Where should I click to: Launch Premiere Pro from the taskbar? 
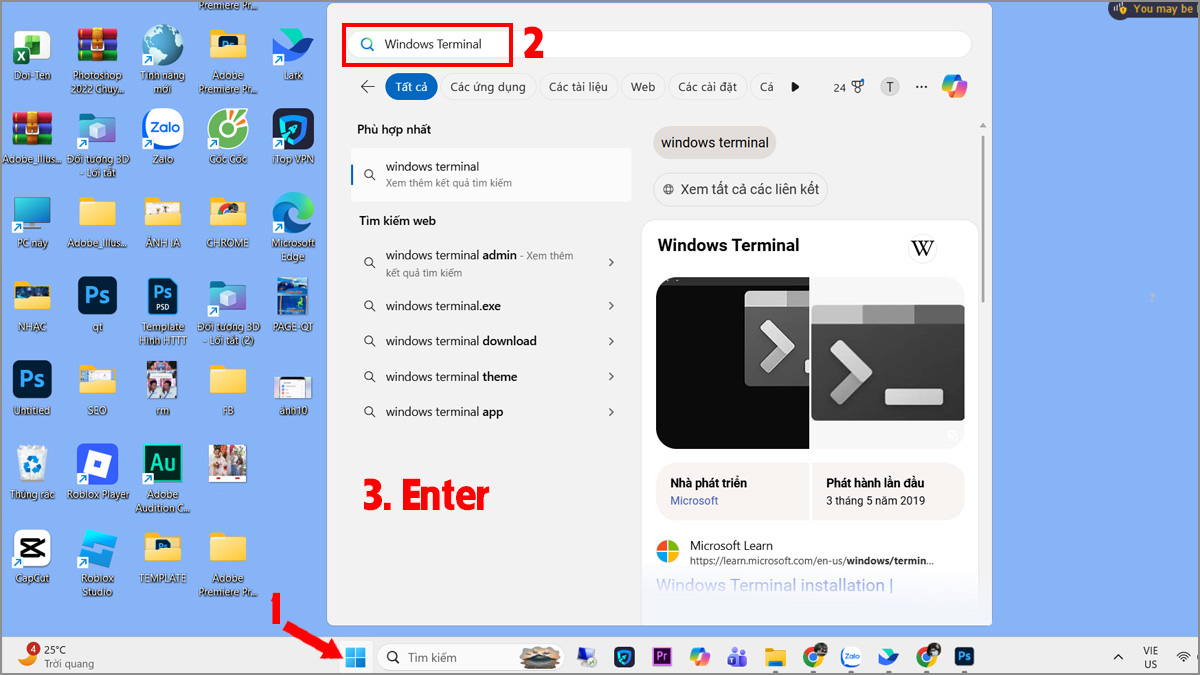[662, 657]
